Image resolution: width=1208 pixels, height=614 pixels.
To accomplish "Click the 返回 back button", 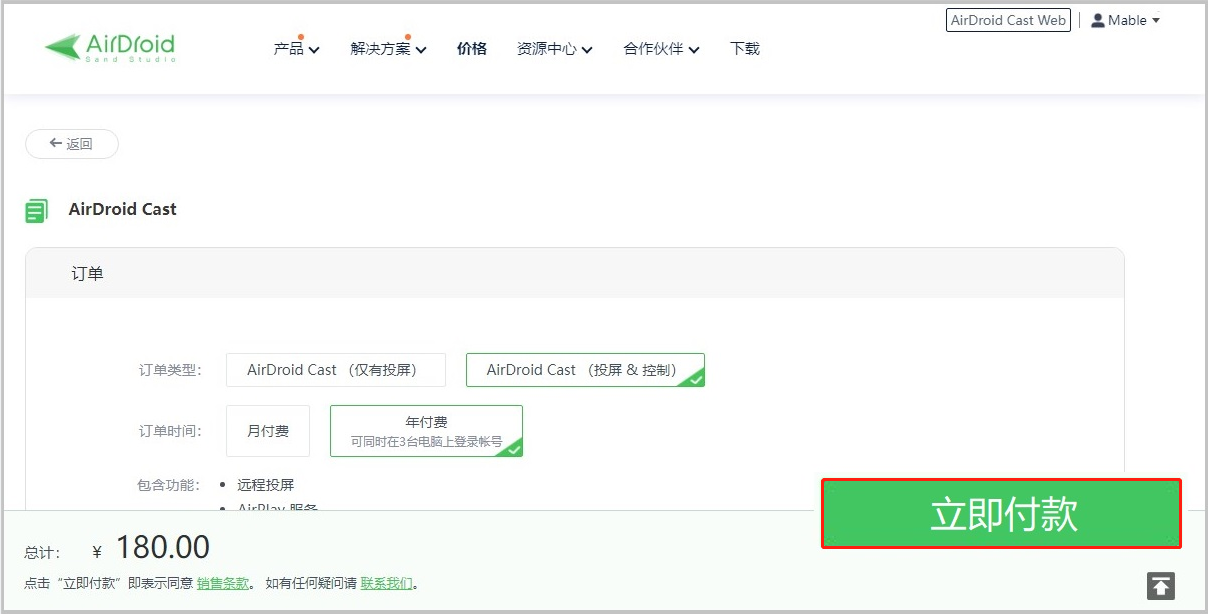I will coord(72,144).
